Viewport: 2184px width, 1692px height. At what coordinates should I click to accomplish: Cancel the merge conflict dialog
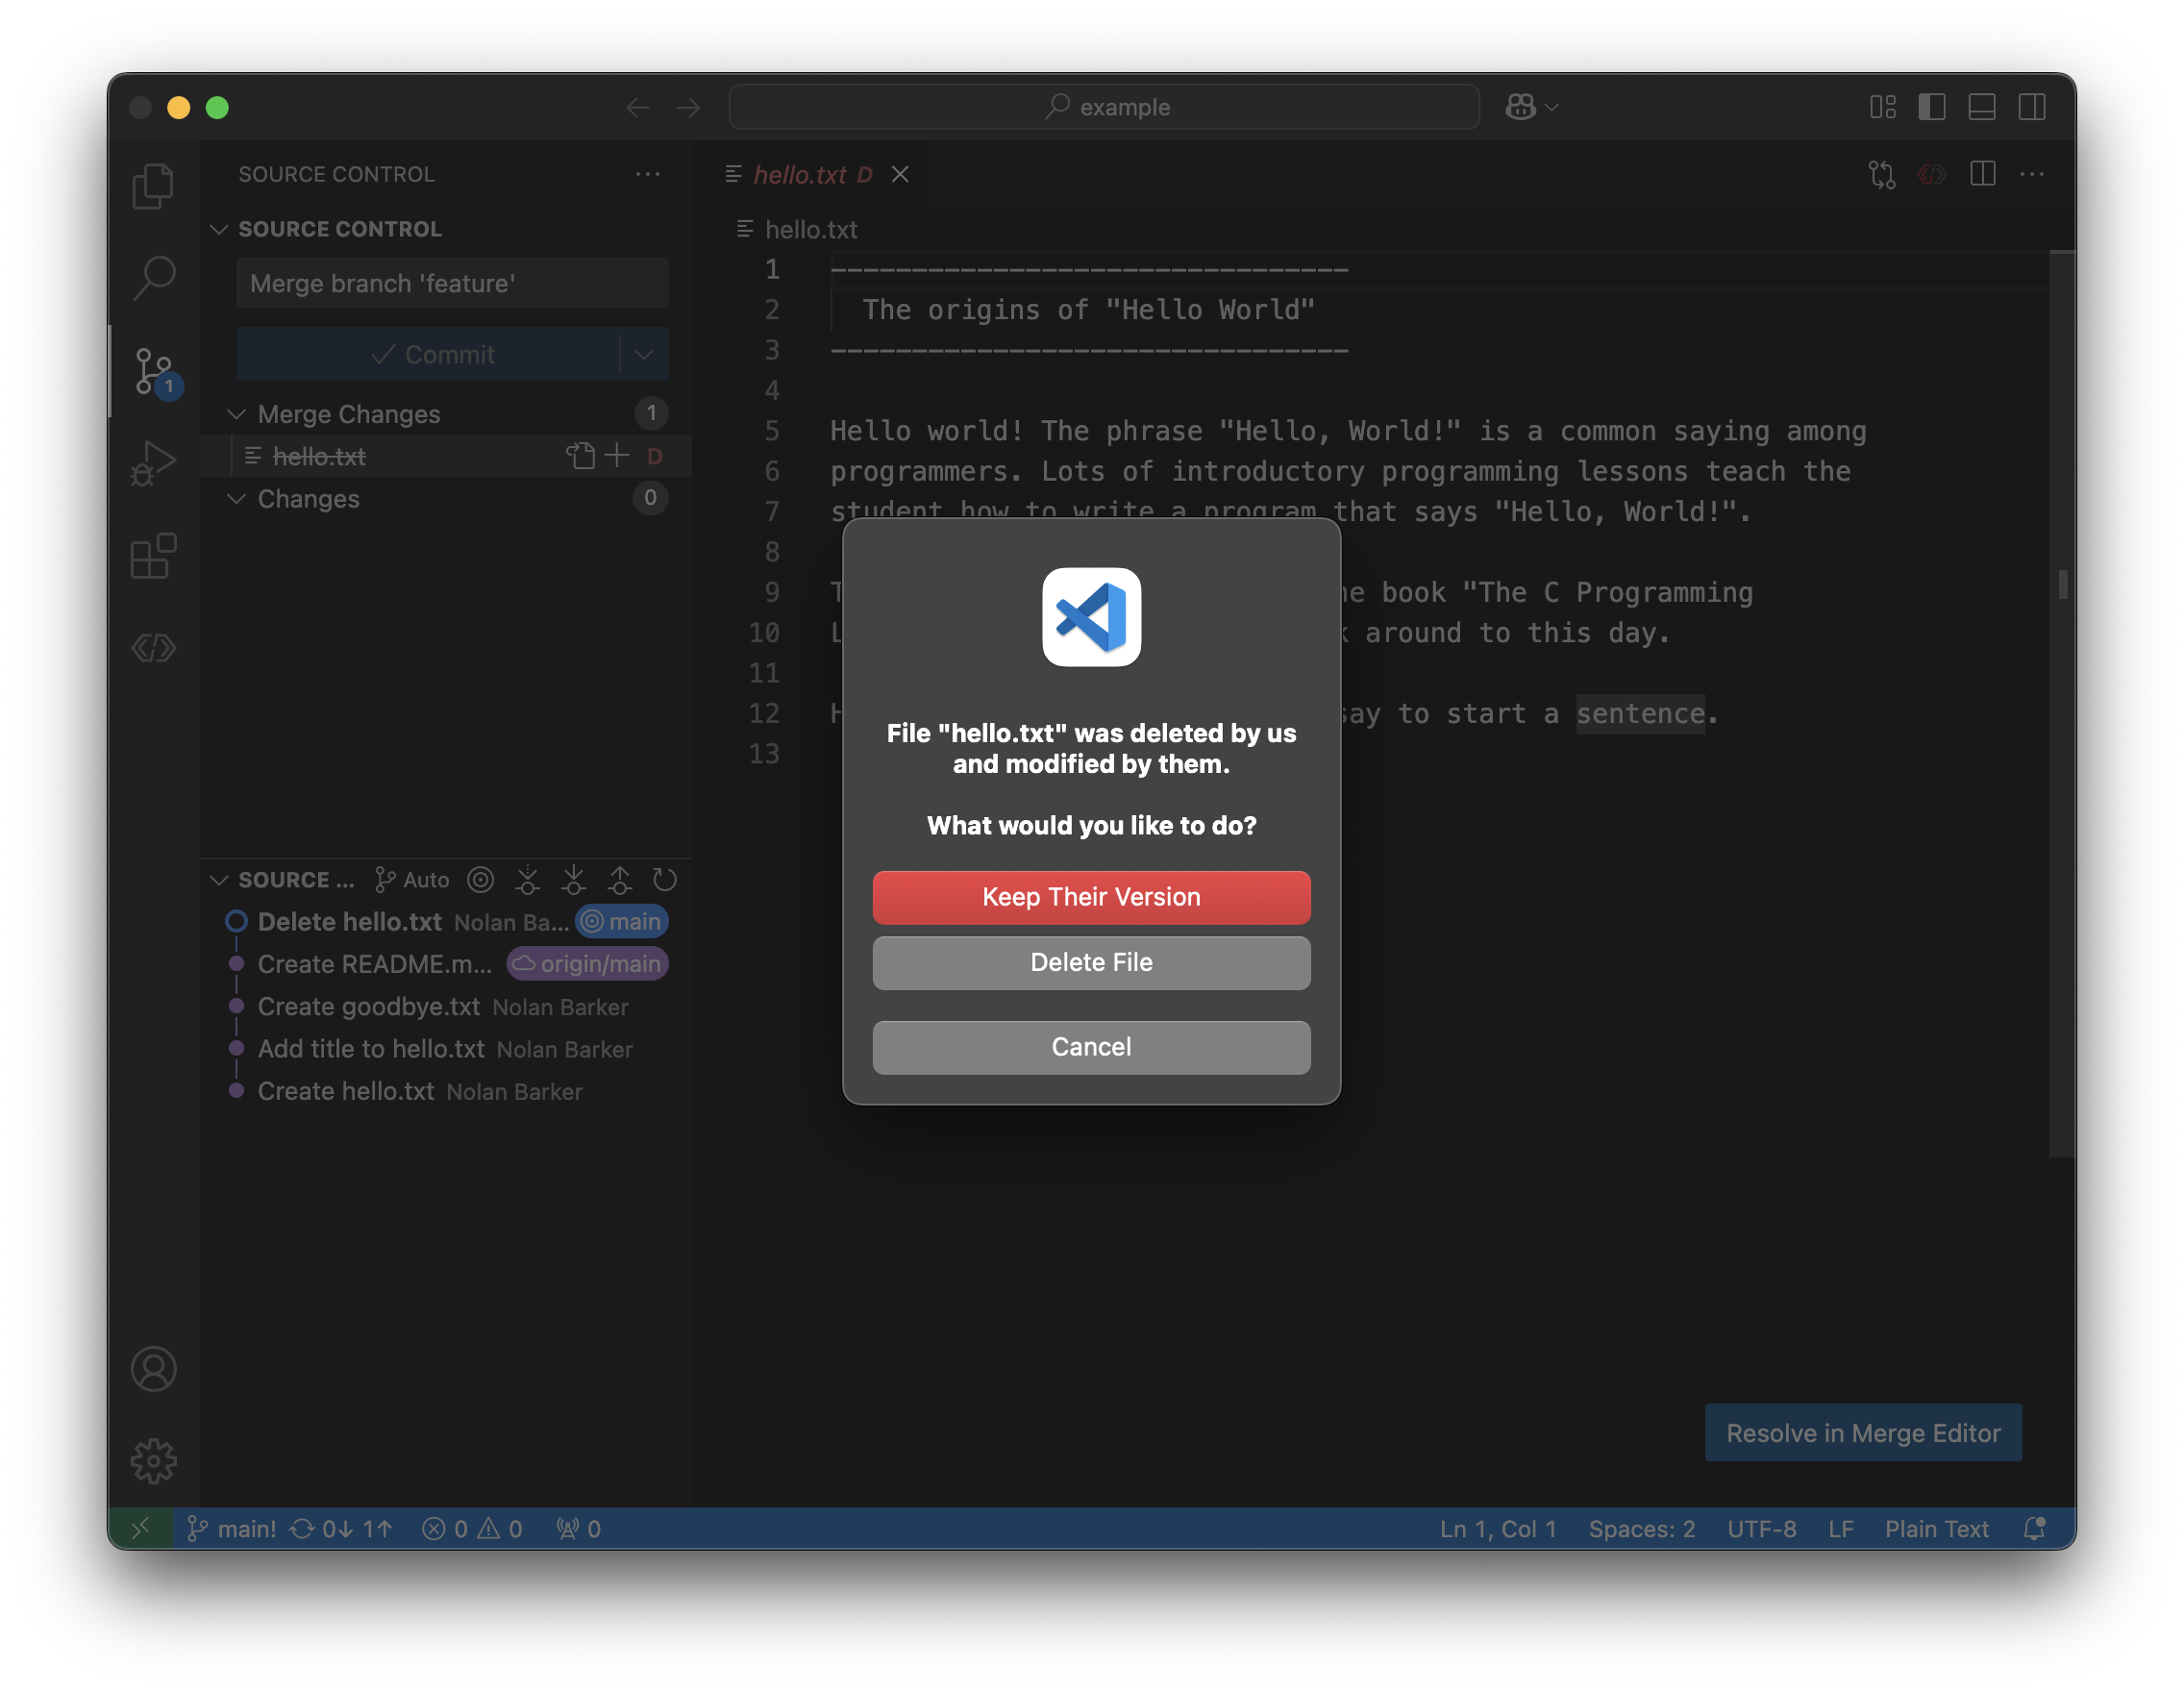pos(1091,1047)
